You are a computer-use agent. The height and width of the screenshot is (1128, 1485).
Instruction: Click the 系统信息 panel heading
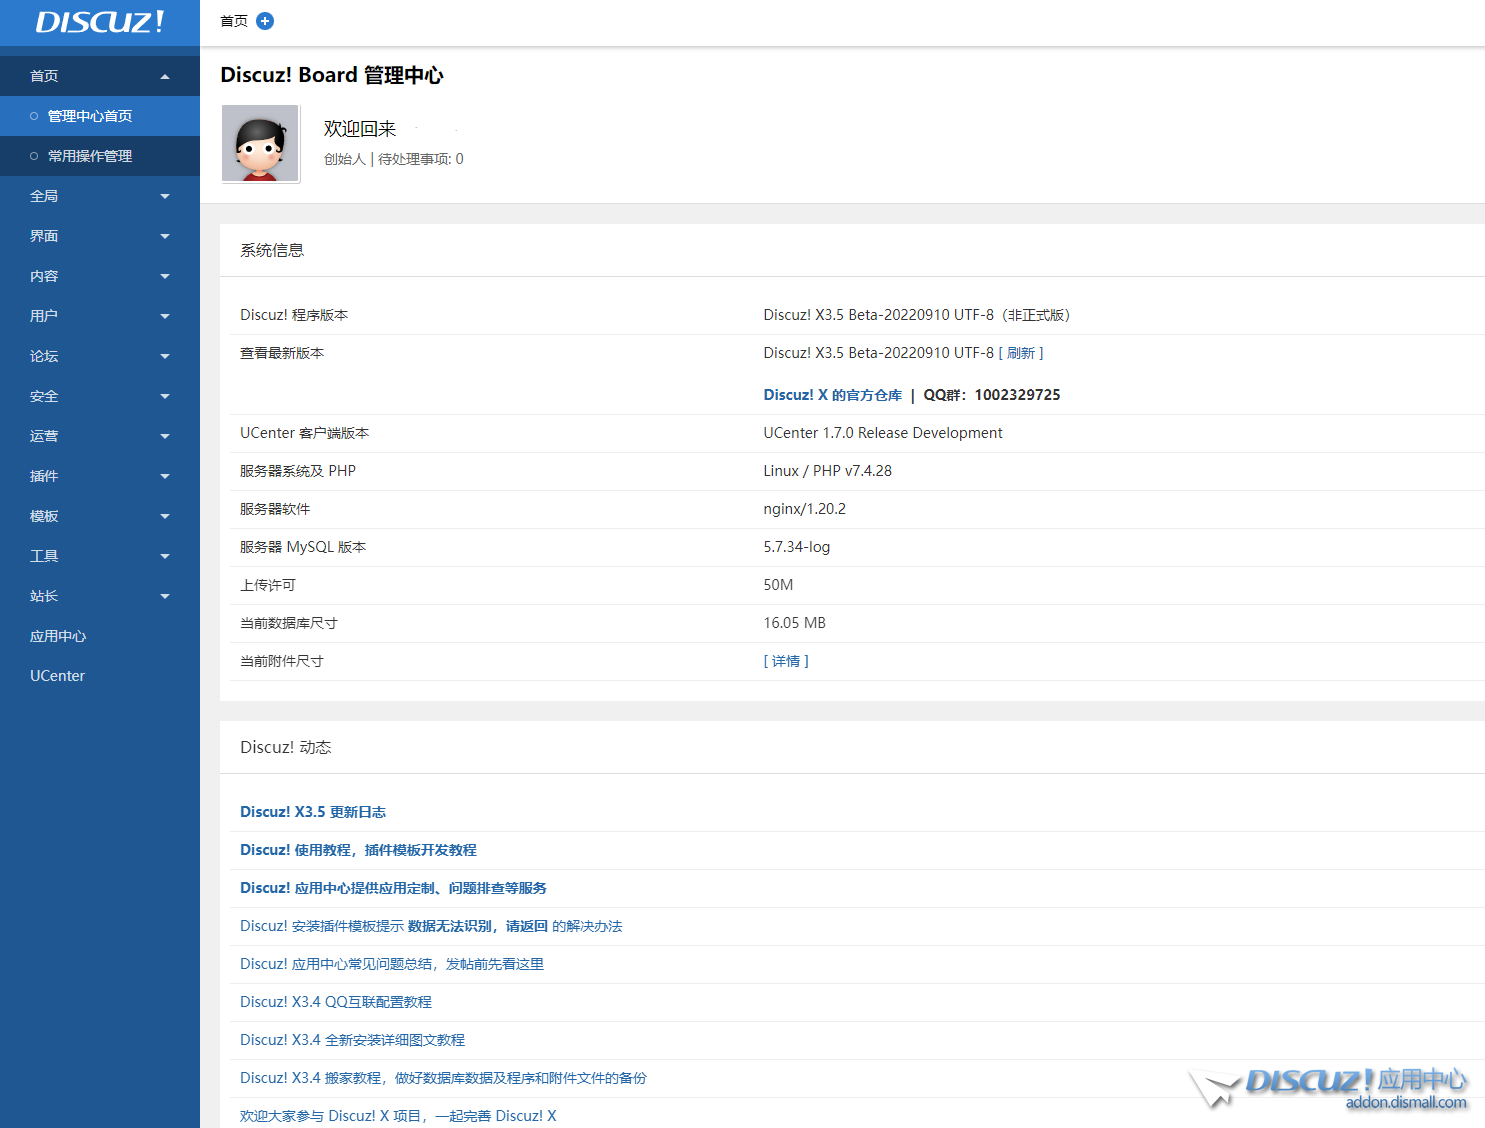pos(272,250)
